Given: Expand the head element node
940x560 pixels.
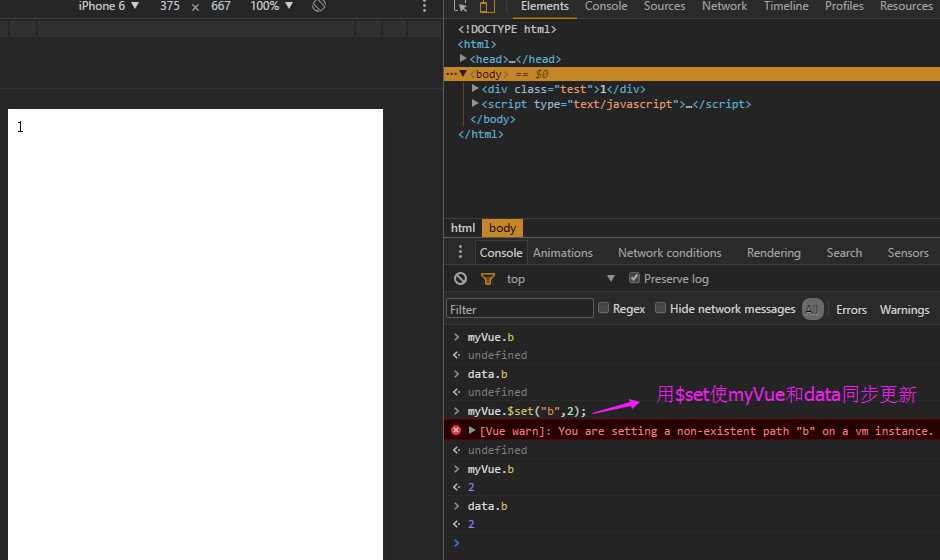Looking at the screenshot, I should pyautogui.click(x=463, y=59).
